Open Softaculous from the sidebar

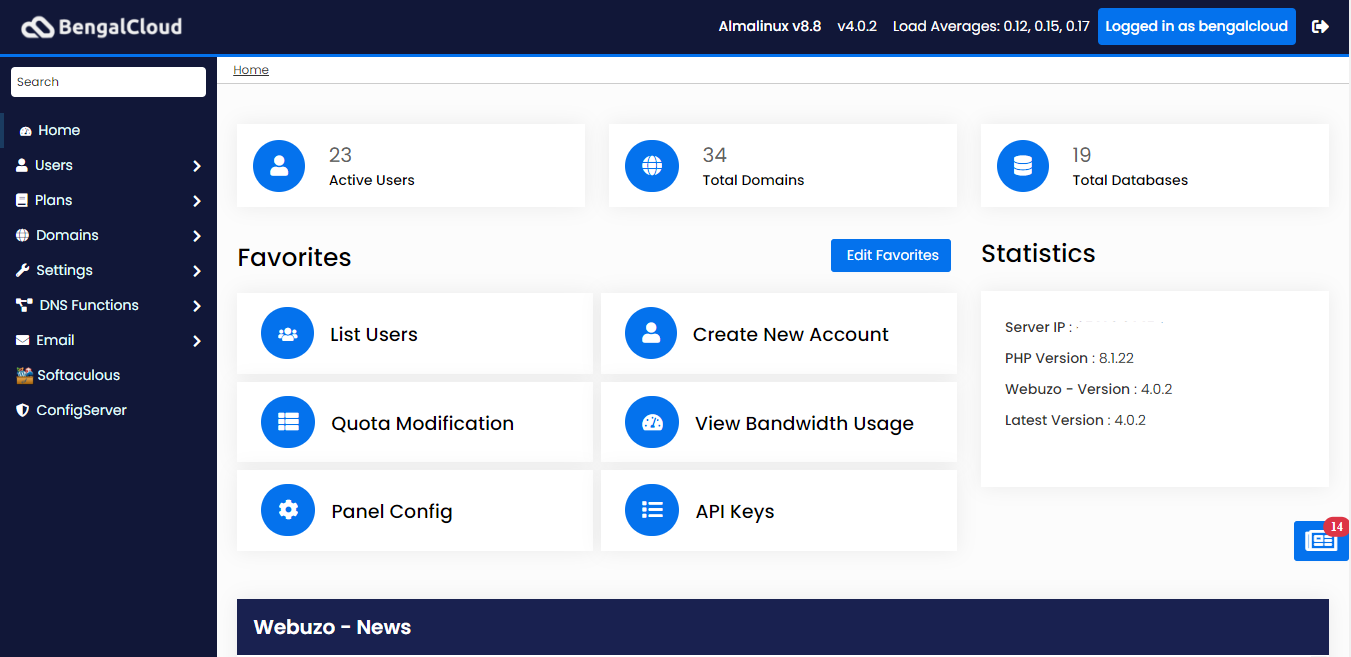pyautogui.click(x=78, y=376)
